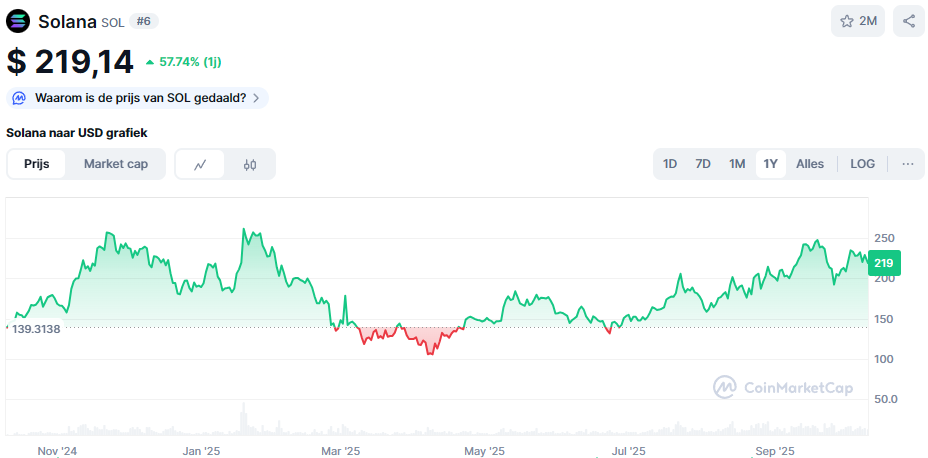Toggle the LOG scale option
This screenshot has height=458, width=928.
coord(862,164)
